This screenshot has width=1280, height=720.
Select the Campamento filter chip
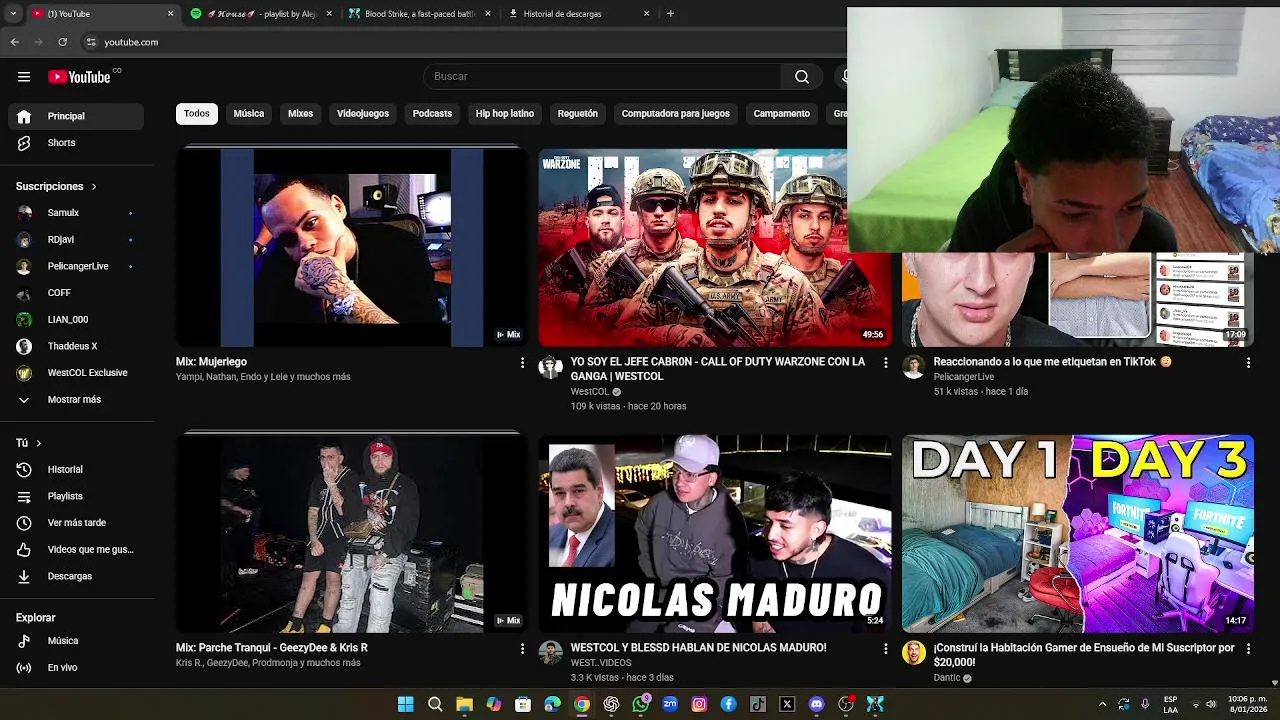pos(782,114)
